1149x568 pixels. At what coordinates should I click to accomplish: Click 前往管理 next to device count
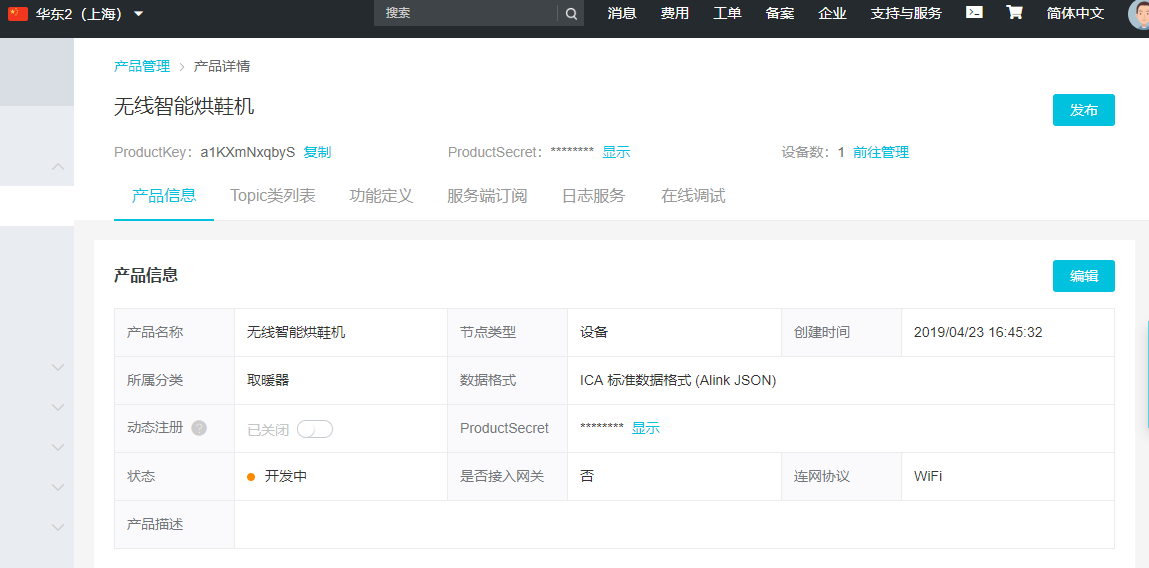[881, 152]
